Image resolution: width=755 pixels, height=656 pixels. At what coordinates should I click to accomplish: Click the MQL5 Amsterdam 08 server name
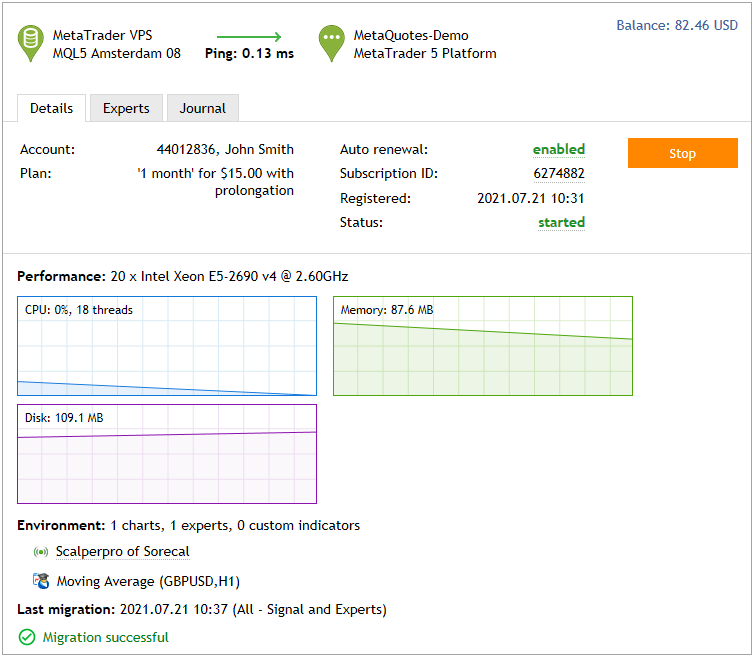[x=117, y=53]
